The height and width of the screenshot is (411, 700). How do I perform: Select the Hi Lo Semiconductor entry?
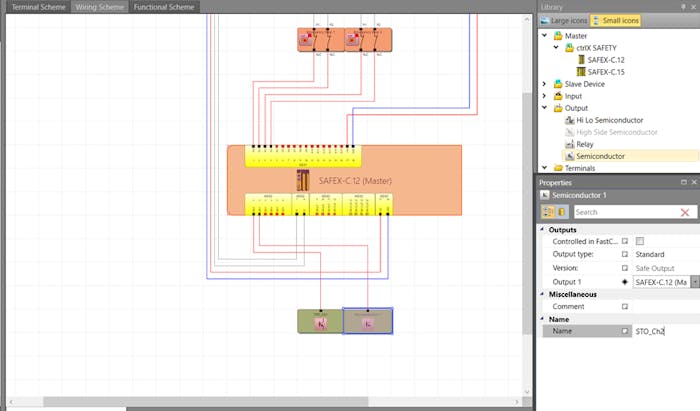609,120
